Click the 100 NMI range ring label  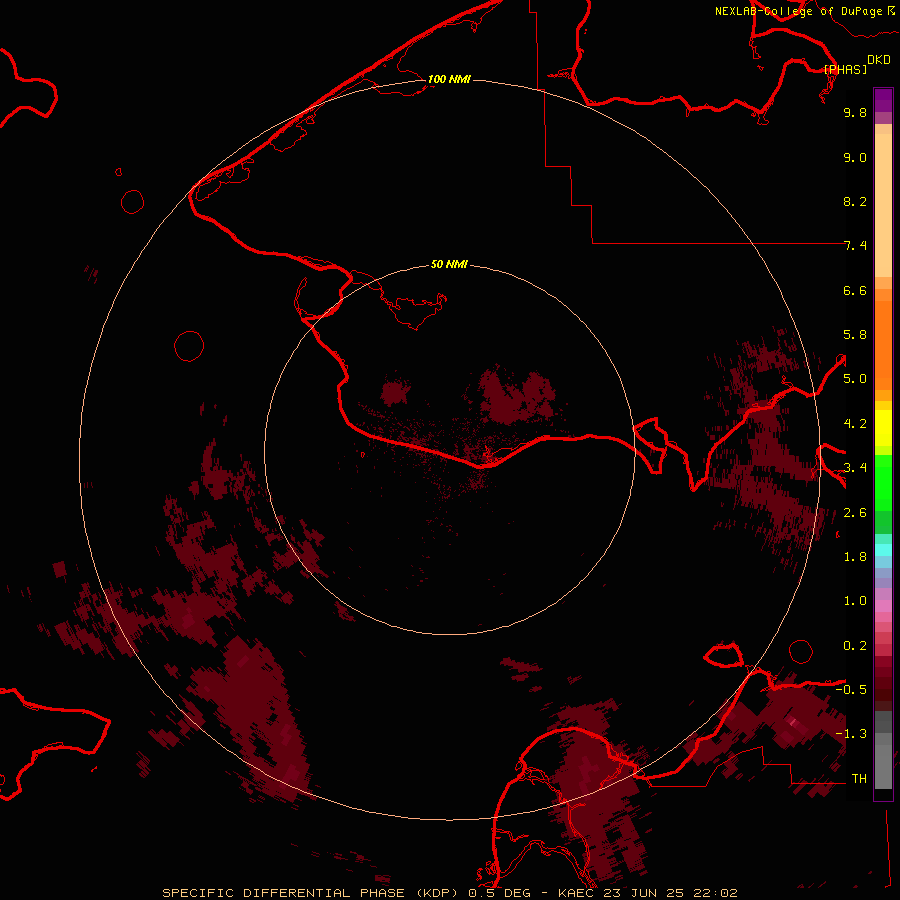tap(449, 79)
